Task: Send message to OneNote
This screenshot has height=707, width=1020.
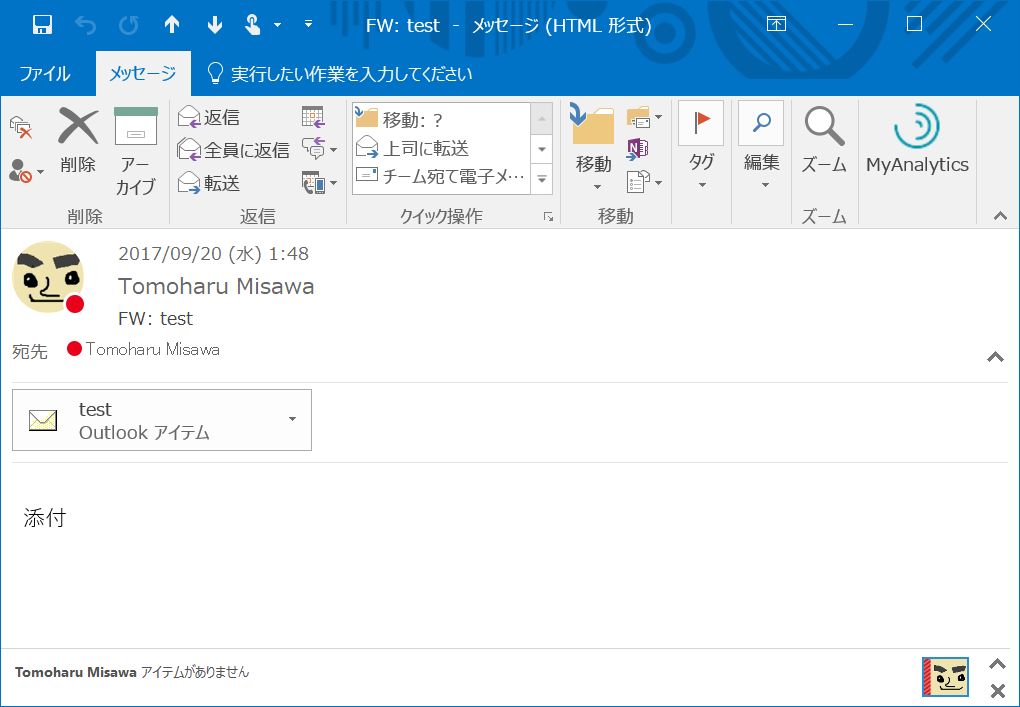Action: 638,149
